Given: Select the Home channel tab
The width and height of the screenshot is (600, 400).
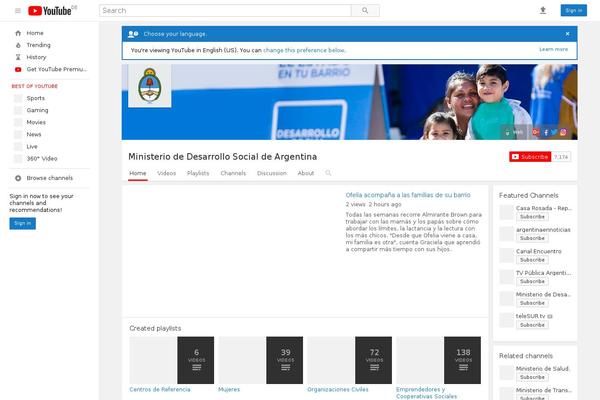Looking at the screenshot, I should (138, 173).
